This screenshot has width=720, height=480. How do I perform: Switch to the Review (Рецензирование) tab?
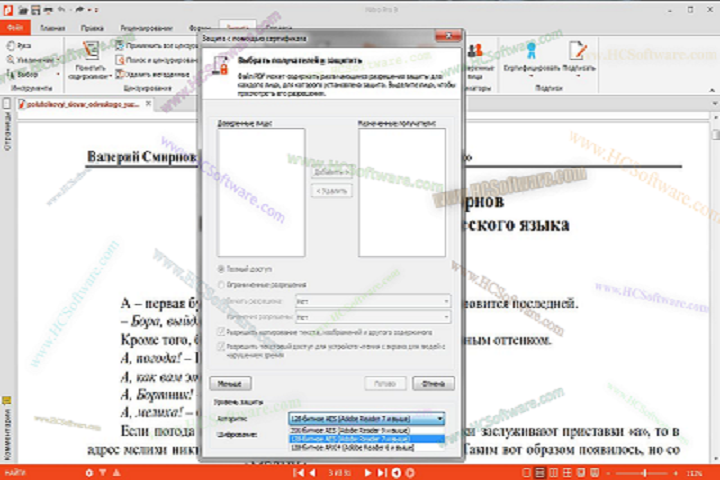(146, 28)
